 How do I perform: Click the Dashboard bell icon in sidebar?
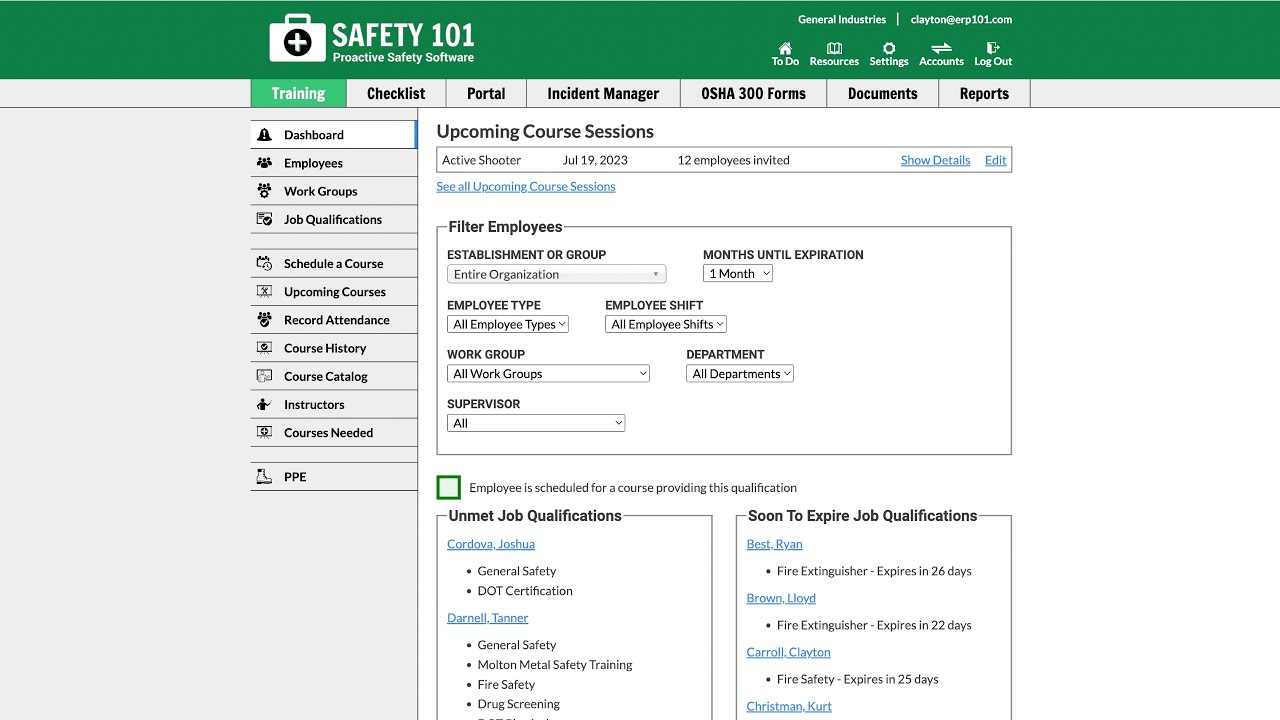(x=264, y=135)
